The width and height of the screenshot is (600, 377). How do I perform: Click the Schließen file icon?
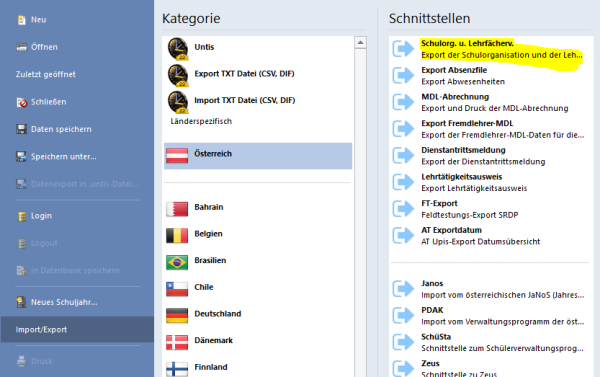(x=22, y=102)
